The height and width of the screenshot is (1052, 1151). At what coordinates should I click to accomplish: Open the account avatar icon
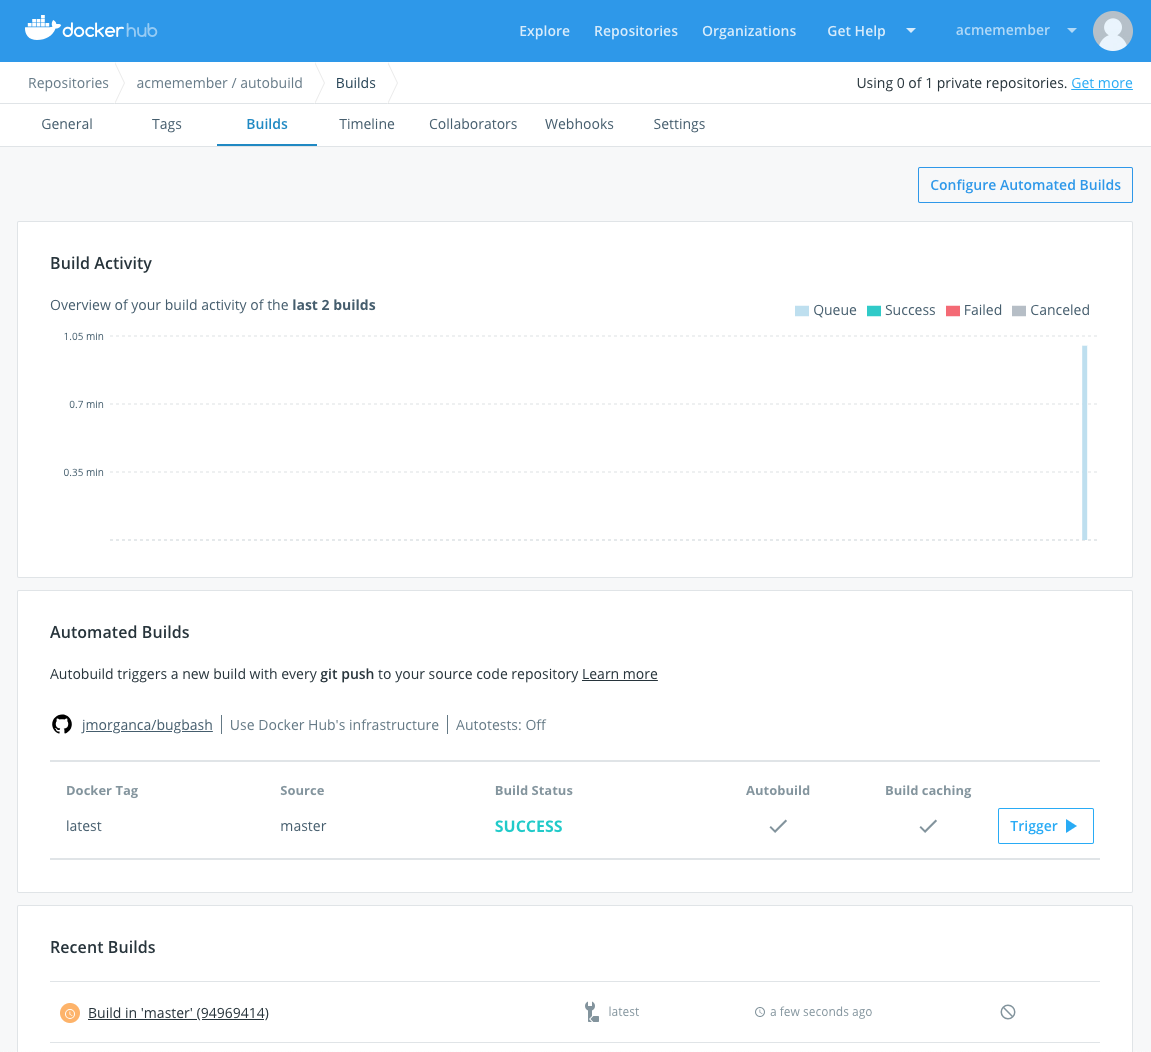(1112, 31)
